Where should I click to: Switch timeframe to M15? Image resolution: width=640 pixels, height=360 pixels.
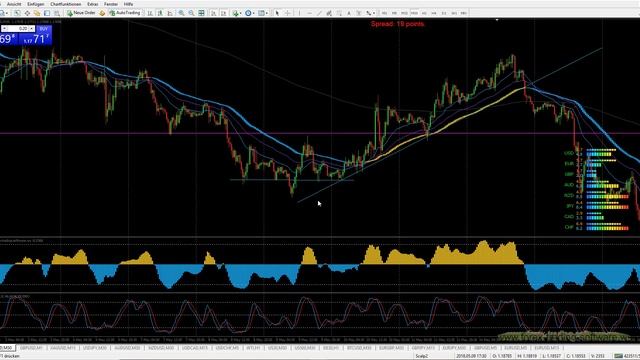coord(404,13)
